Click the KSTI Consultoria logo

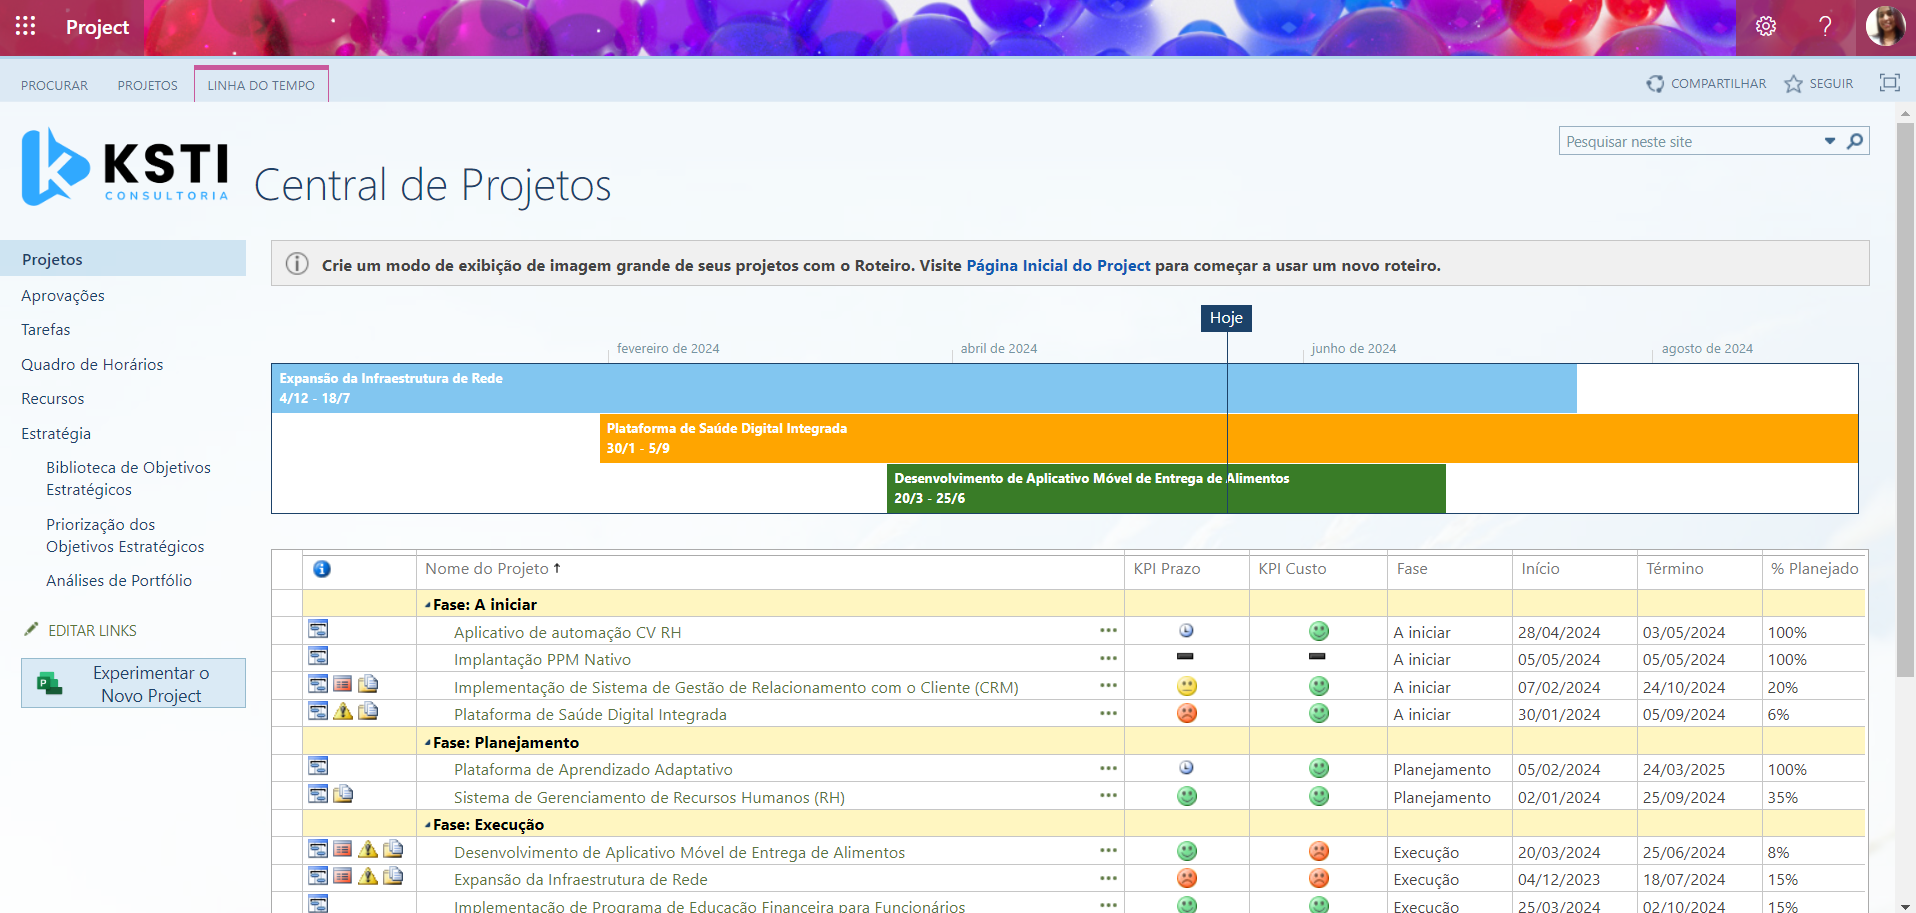coord(125,167)
